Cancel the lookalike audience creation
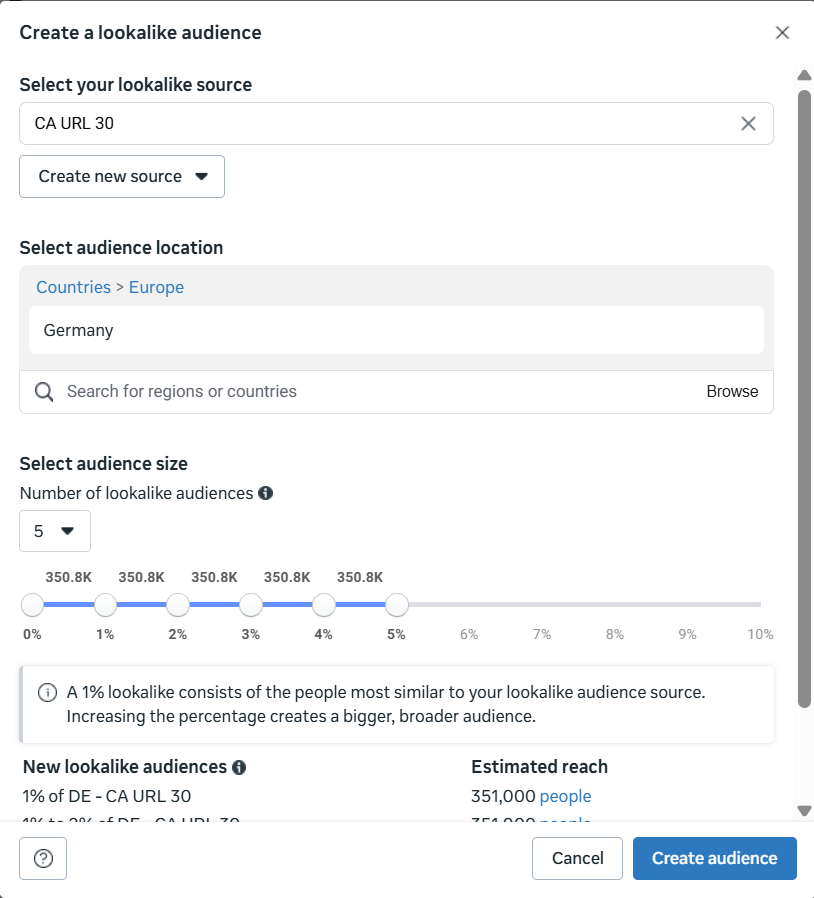814x898 pixels. point(577,858)
